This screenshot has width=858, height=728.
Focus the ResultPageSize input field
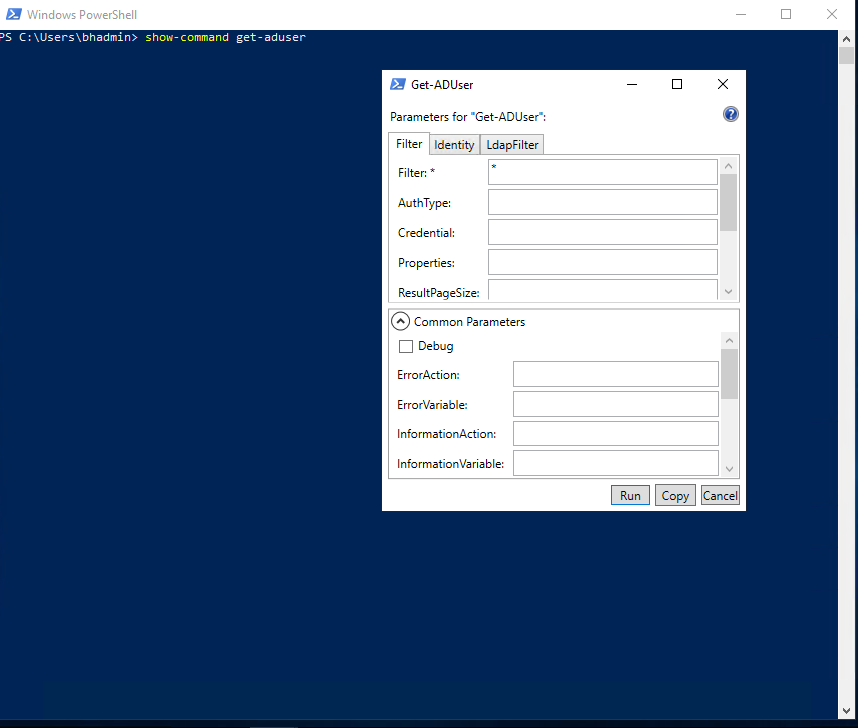pos(602,290)
